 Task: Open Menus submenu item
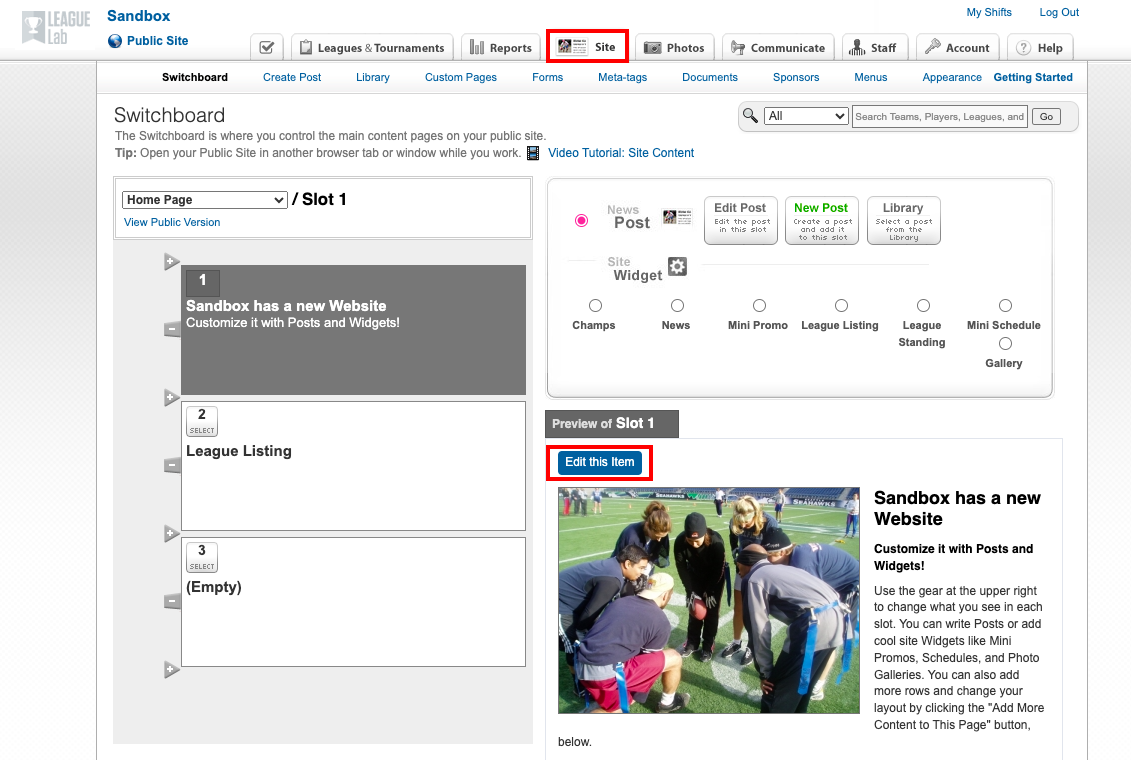[871, 77]
